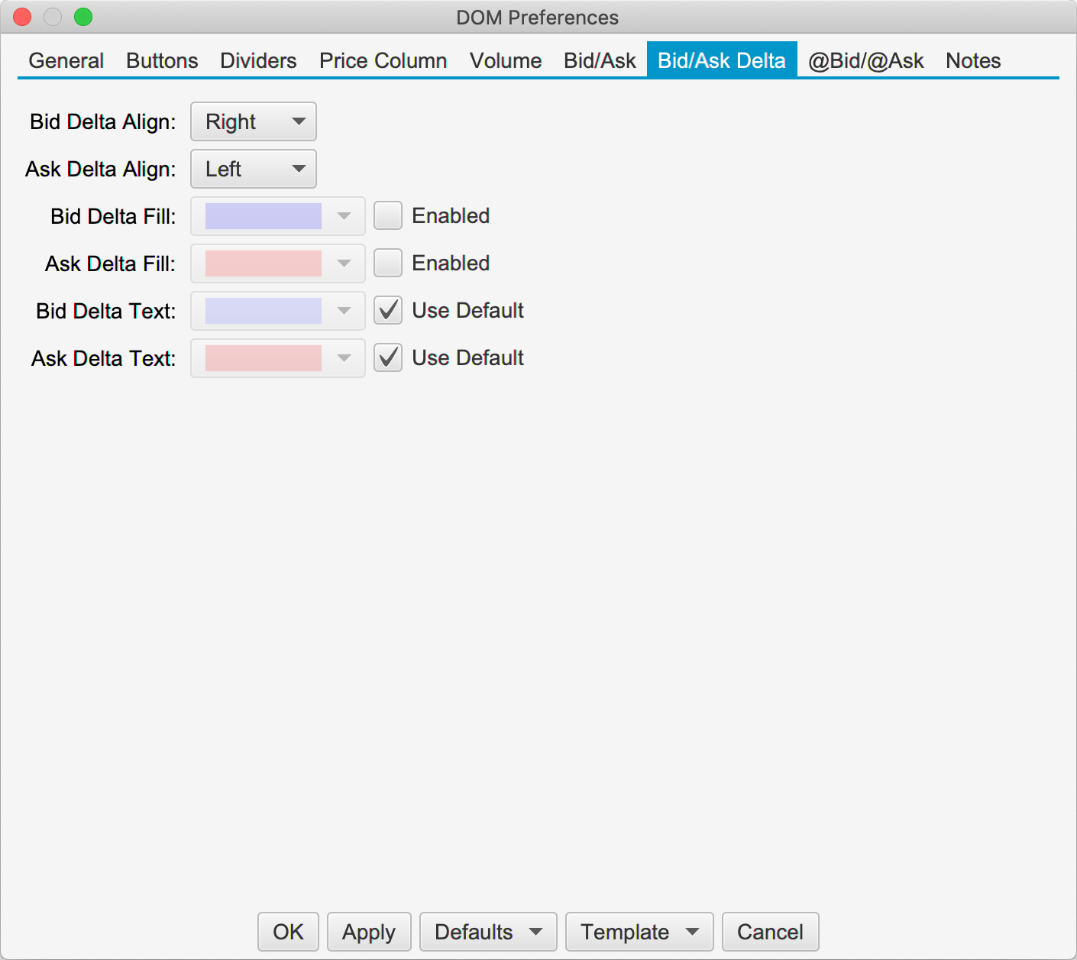This screenshot has width=1077, height=960.
Task: Select the Price Column tab
Action: [x=383, y=61]
